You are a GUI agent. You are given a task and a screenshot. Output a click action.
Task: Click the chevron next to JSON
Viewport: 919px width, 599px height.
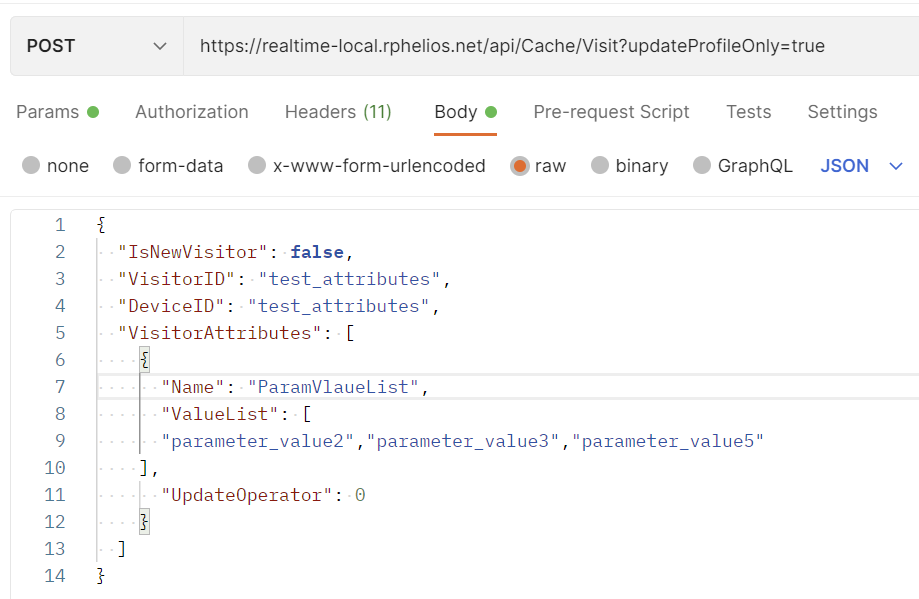896,166
